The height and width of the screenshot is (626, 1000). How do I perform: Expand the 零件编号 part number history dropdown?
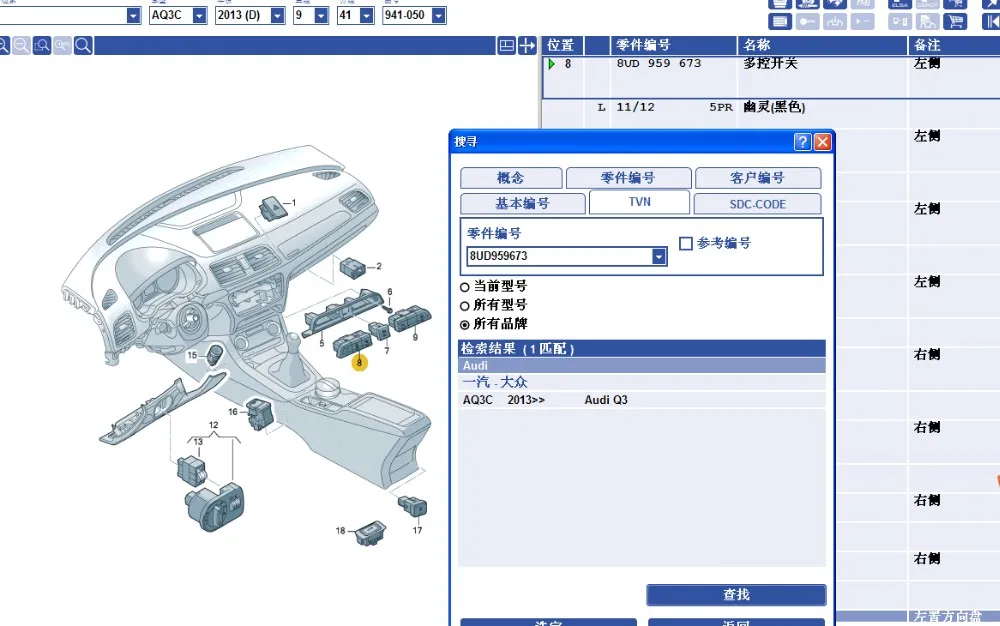coord(659,256)
